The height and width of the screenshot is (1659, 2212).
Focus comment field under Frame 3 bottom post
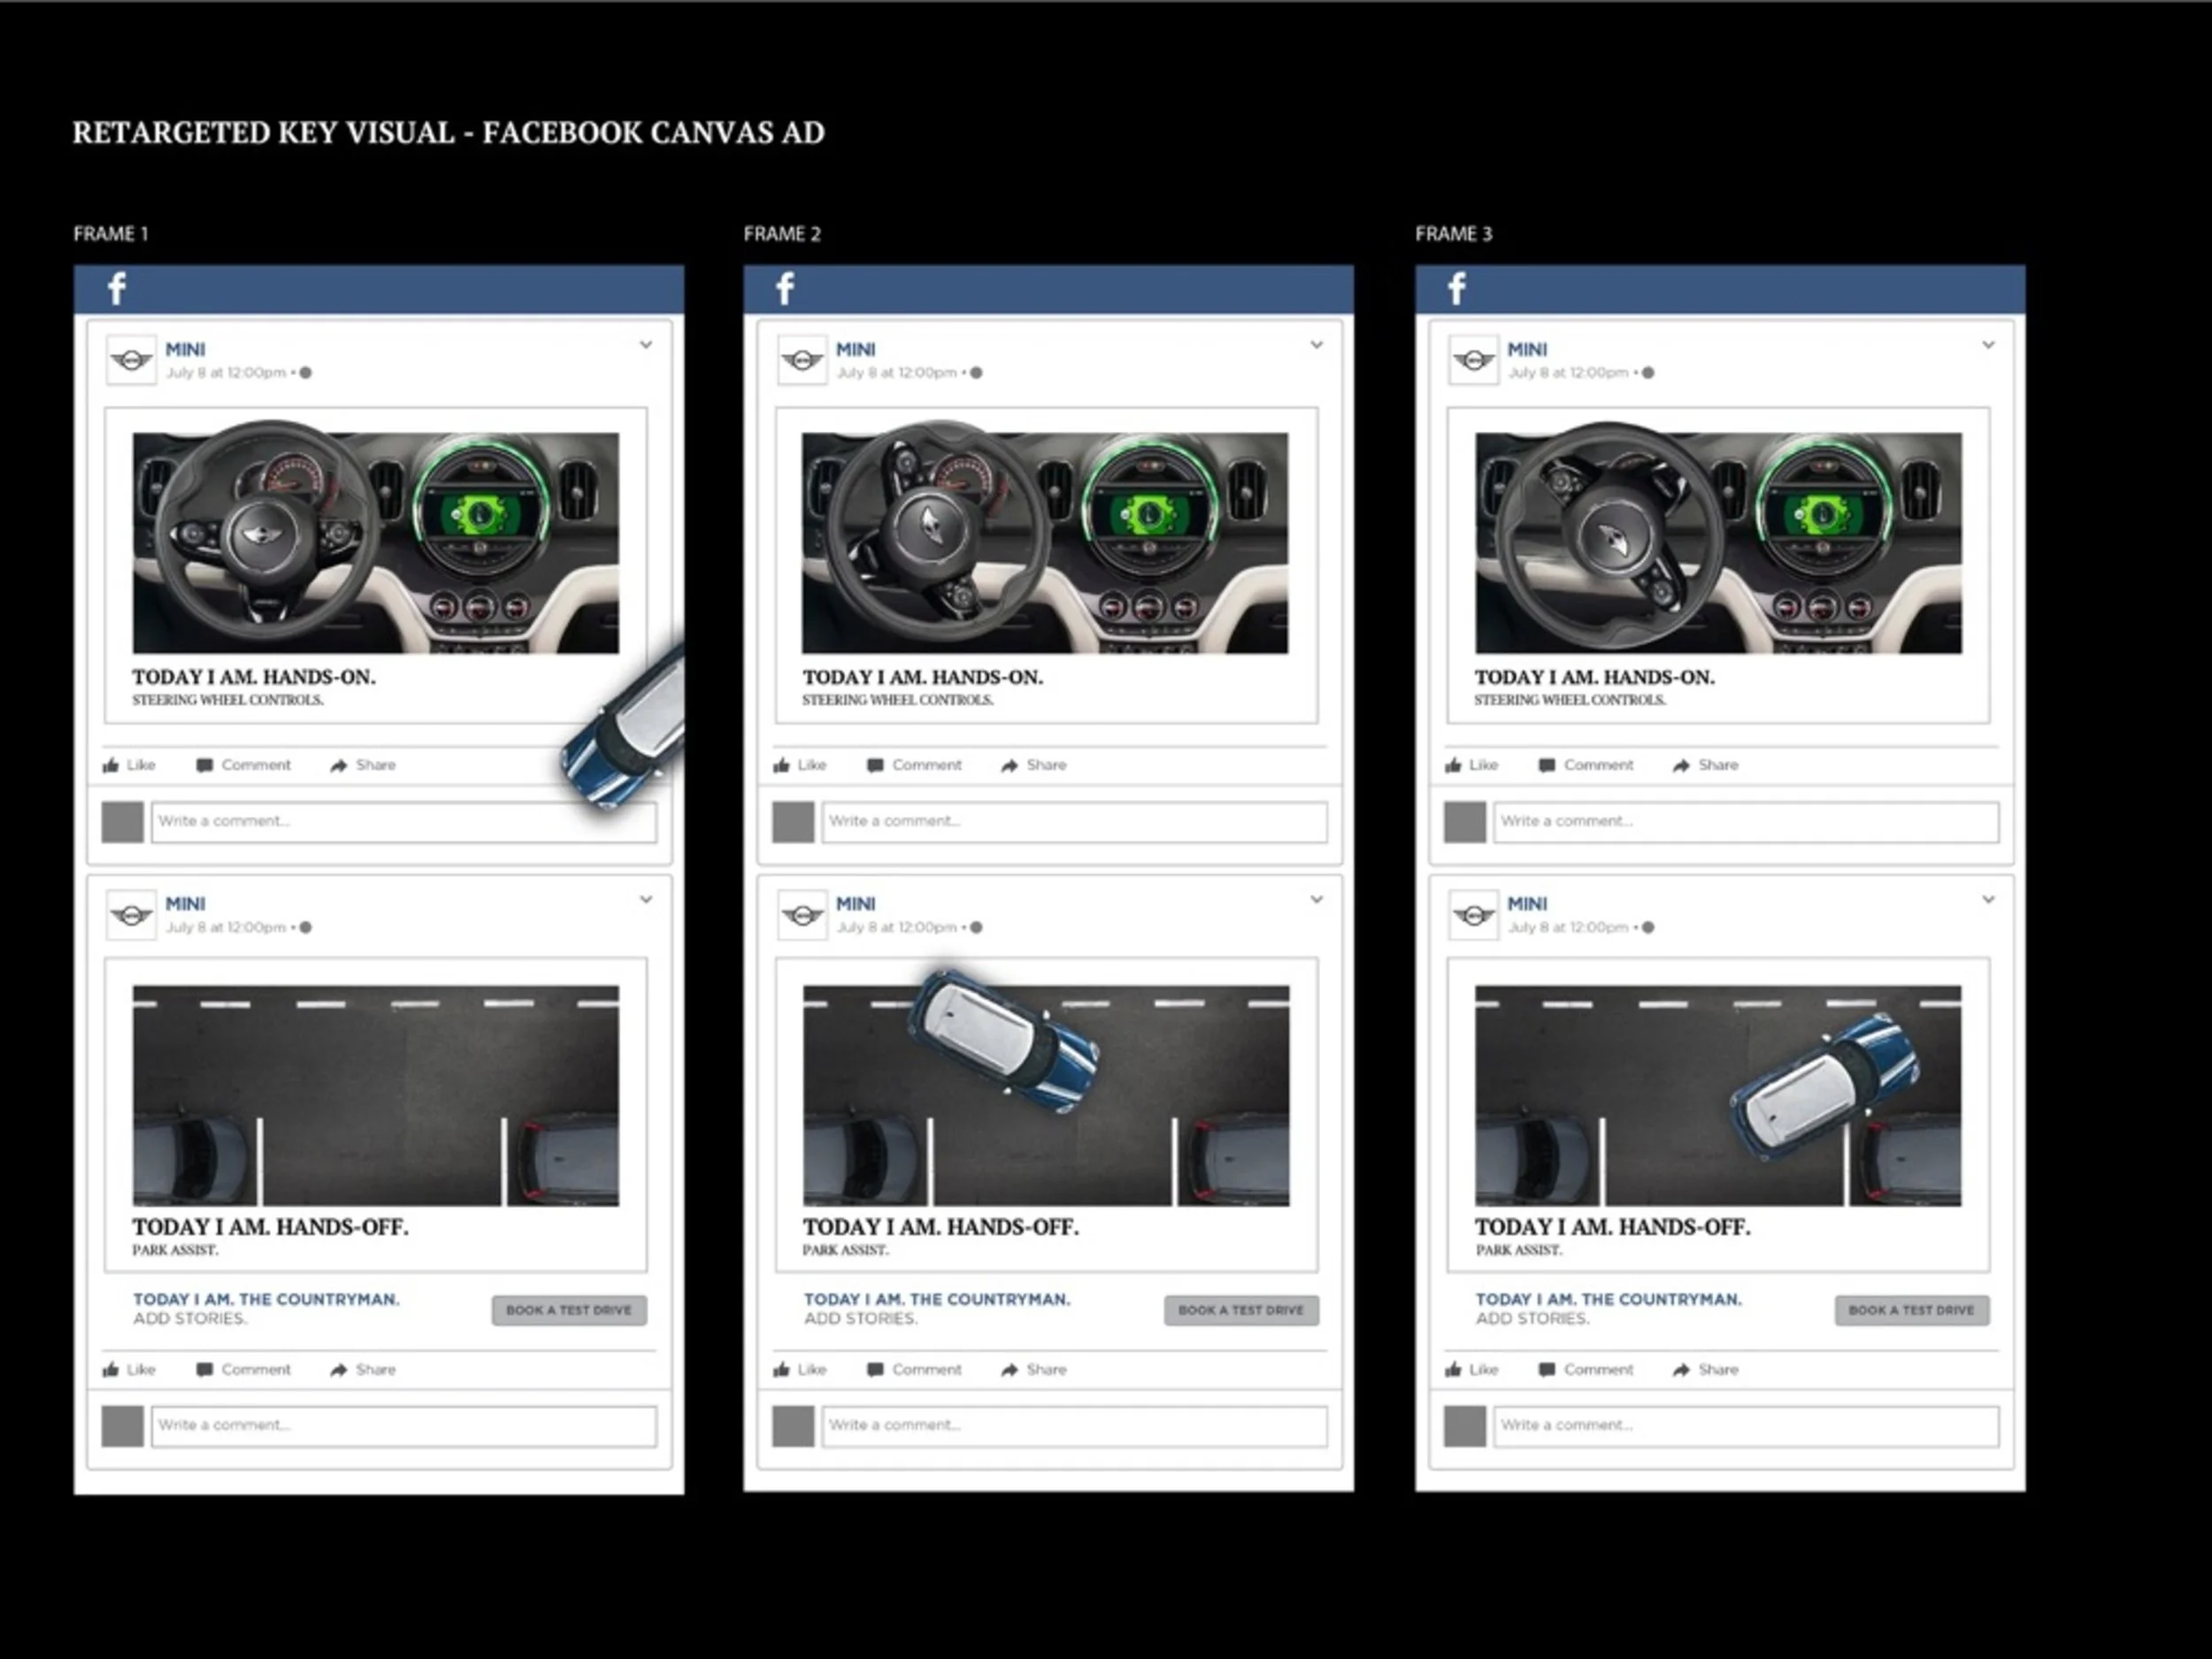click(1746, 1426)
